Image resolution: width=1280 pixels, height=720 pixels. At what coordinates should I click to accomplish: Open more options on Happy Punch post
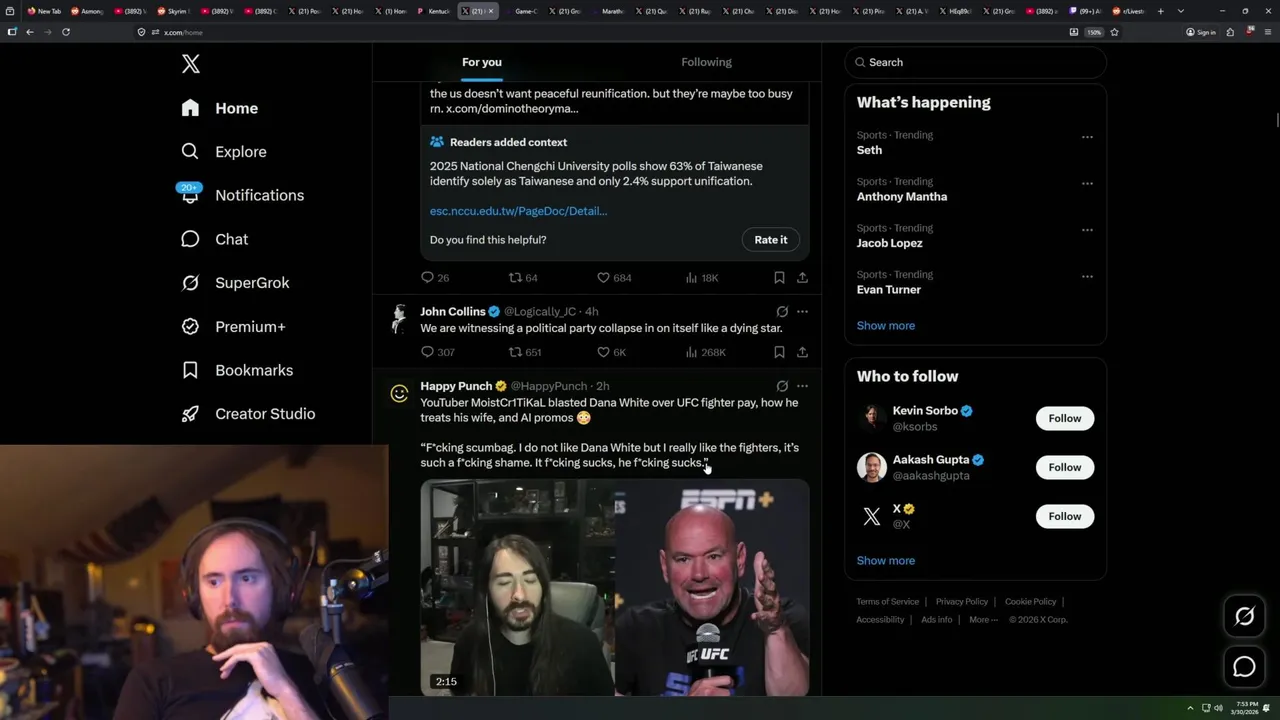pos(802,386)
